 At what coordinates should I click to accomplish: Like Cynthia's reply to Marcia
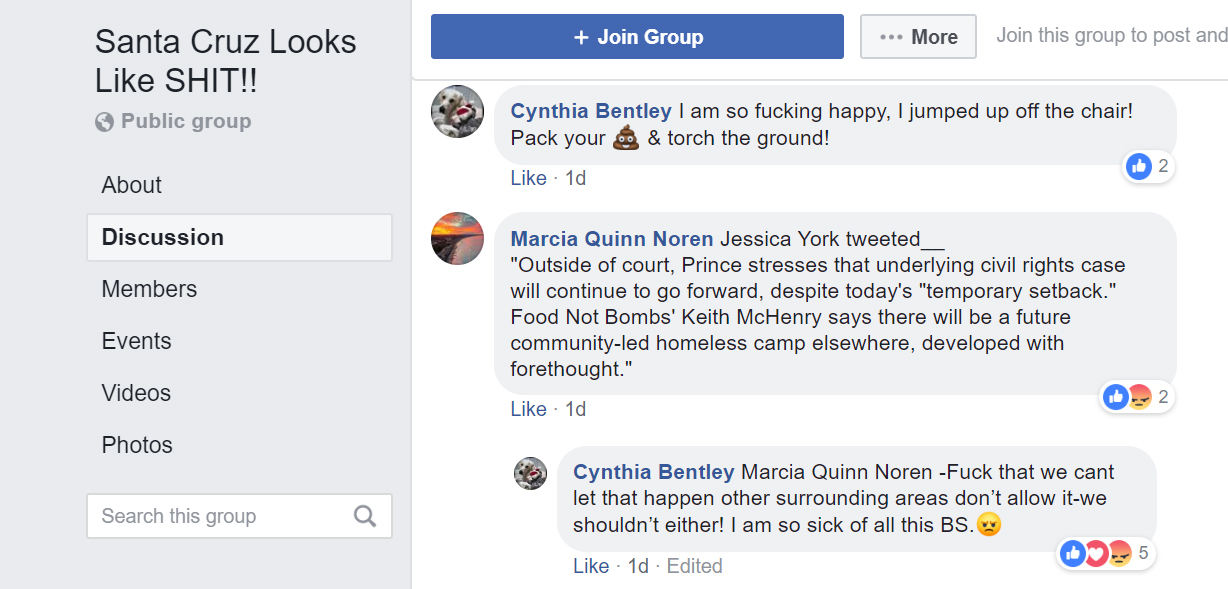pyautogui.click(x=591, y=566)
